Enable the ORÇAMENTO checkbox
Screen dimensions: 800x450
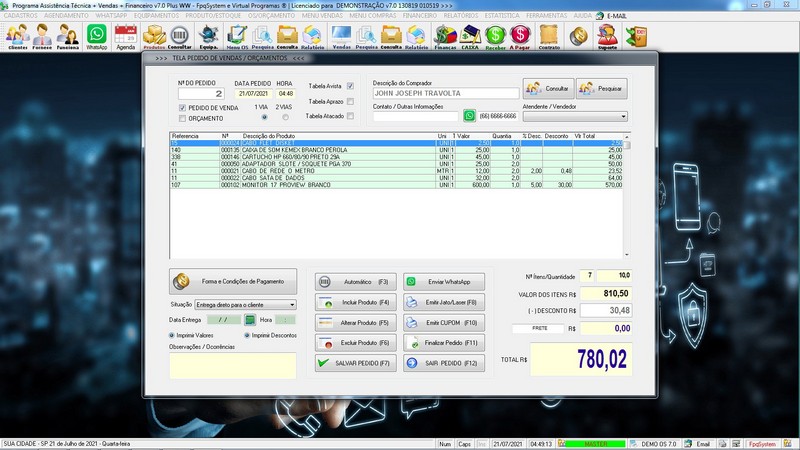[182, 118]
